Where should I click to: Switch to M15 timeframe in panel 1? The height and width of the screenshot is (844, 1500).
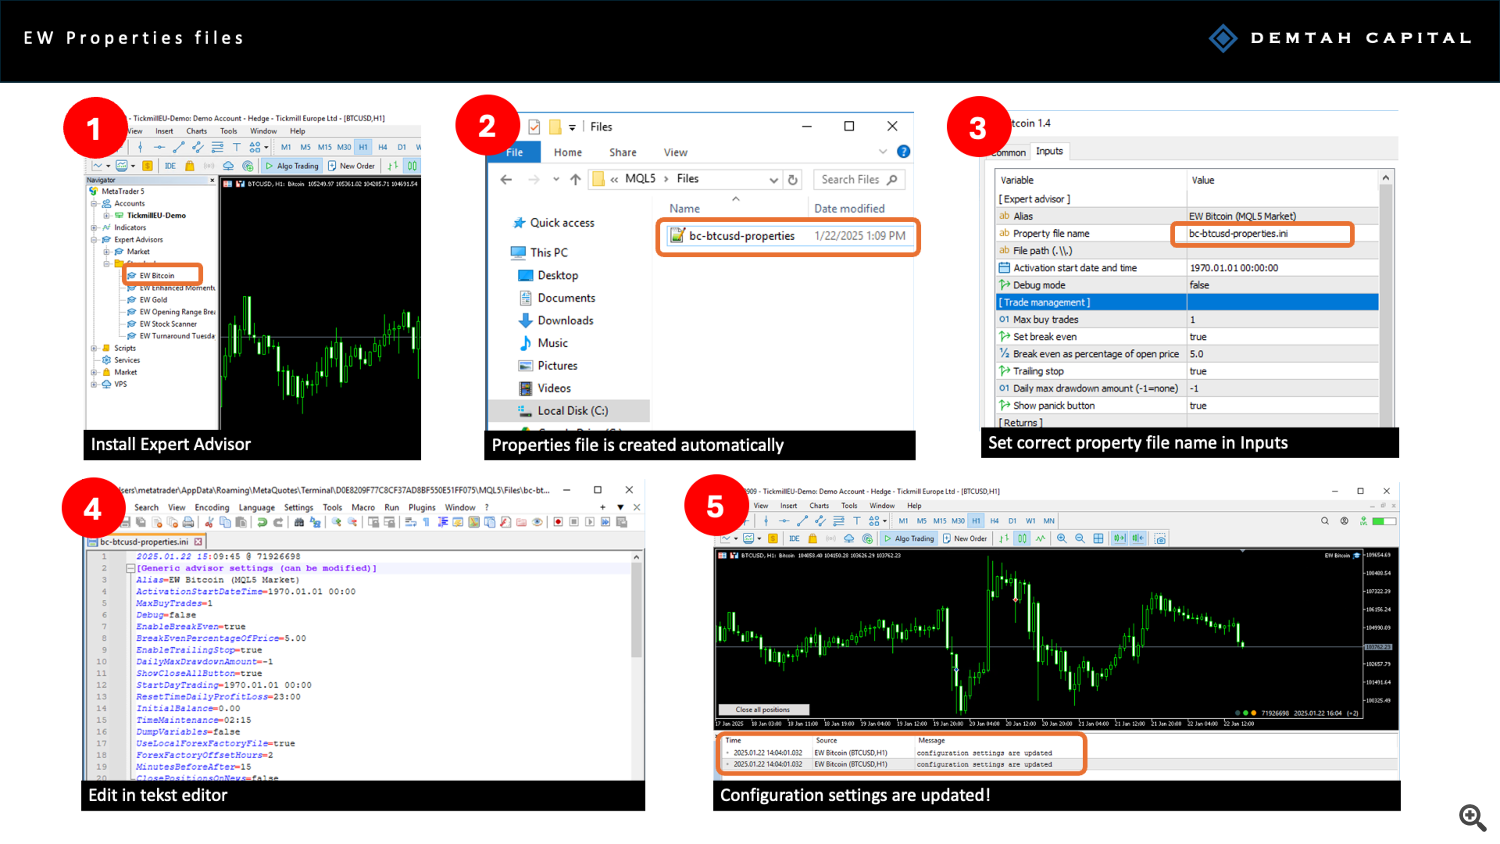pyautogui.click(x=324, y=147)
